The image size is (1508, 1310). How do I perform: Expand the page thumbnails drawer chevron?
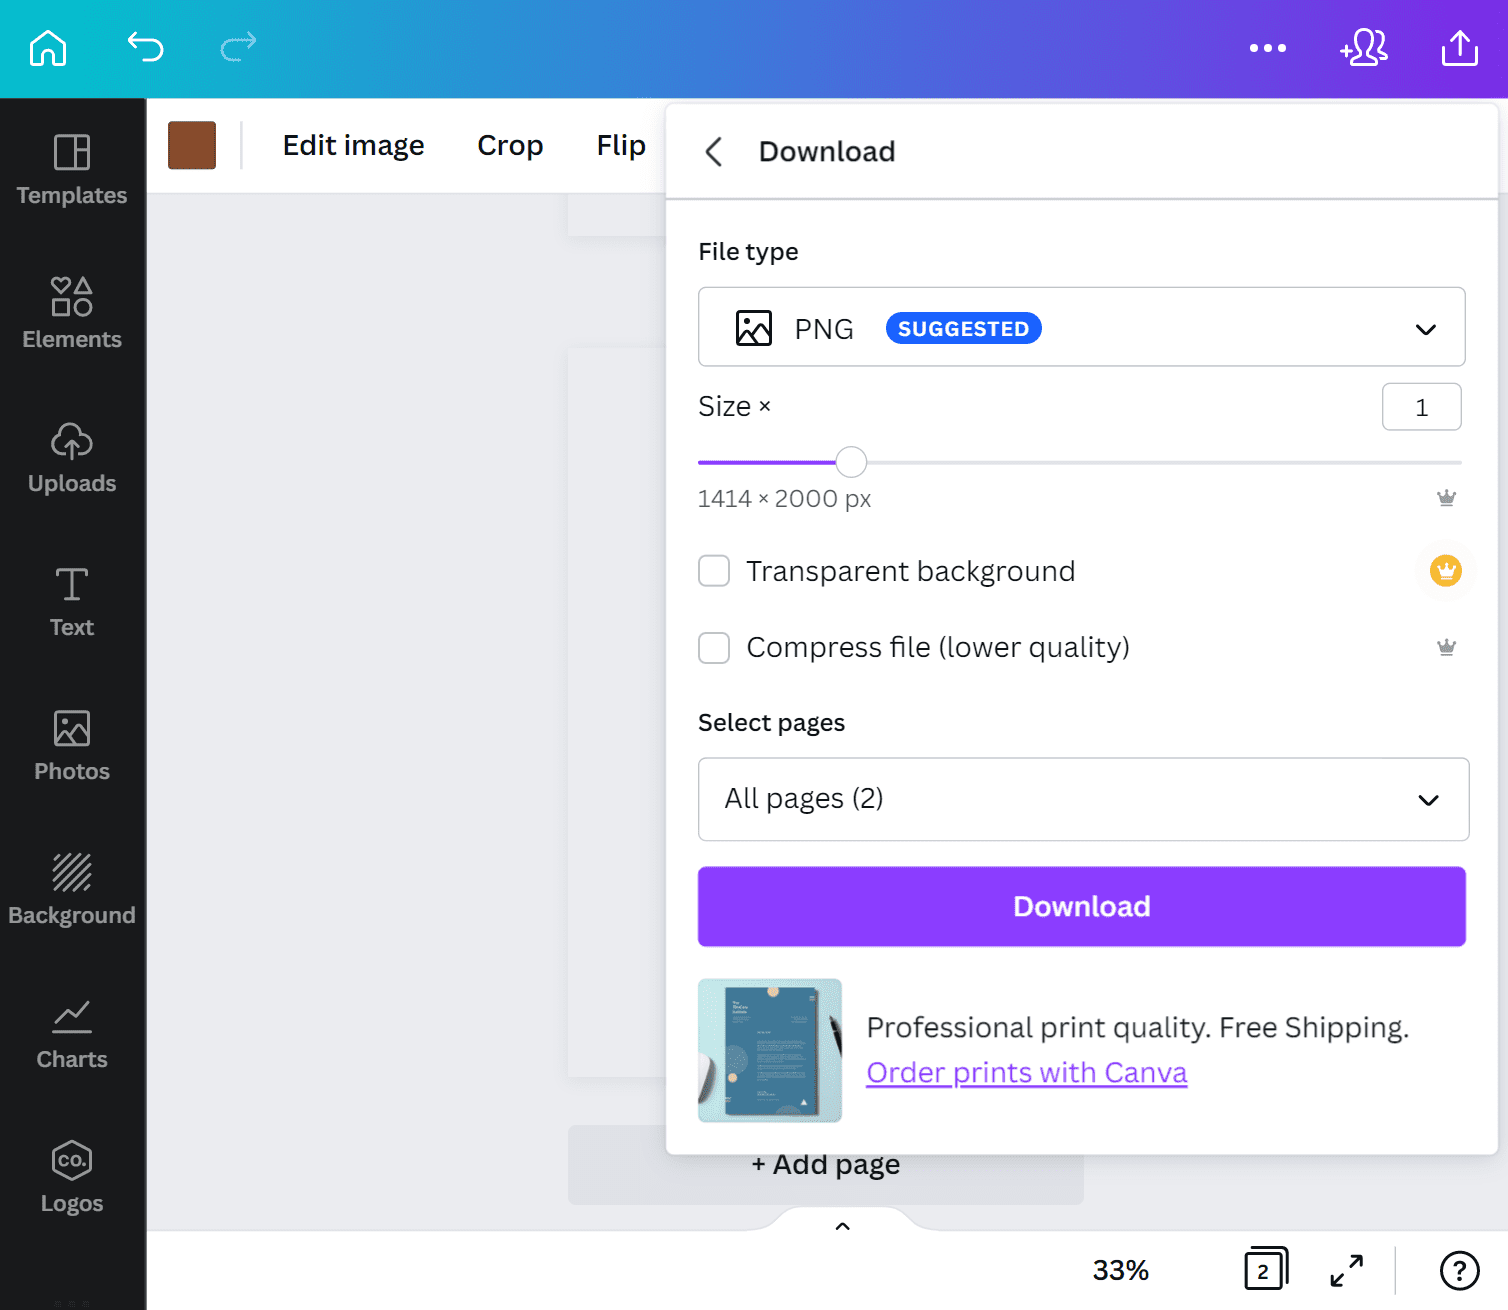[842, 1226]
